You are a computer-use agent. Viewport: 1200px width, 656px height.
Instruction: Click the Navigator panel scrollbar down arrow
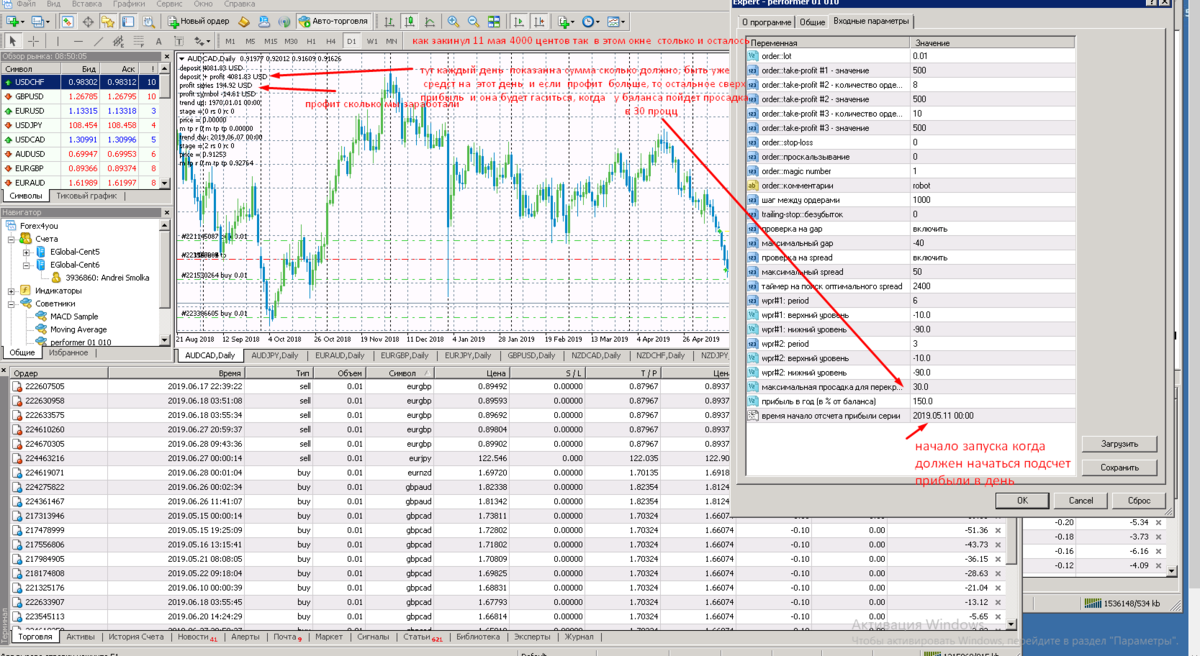pos(166,340)
